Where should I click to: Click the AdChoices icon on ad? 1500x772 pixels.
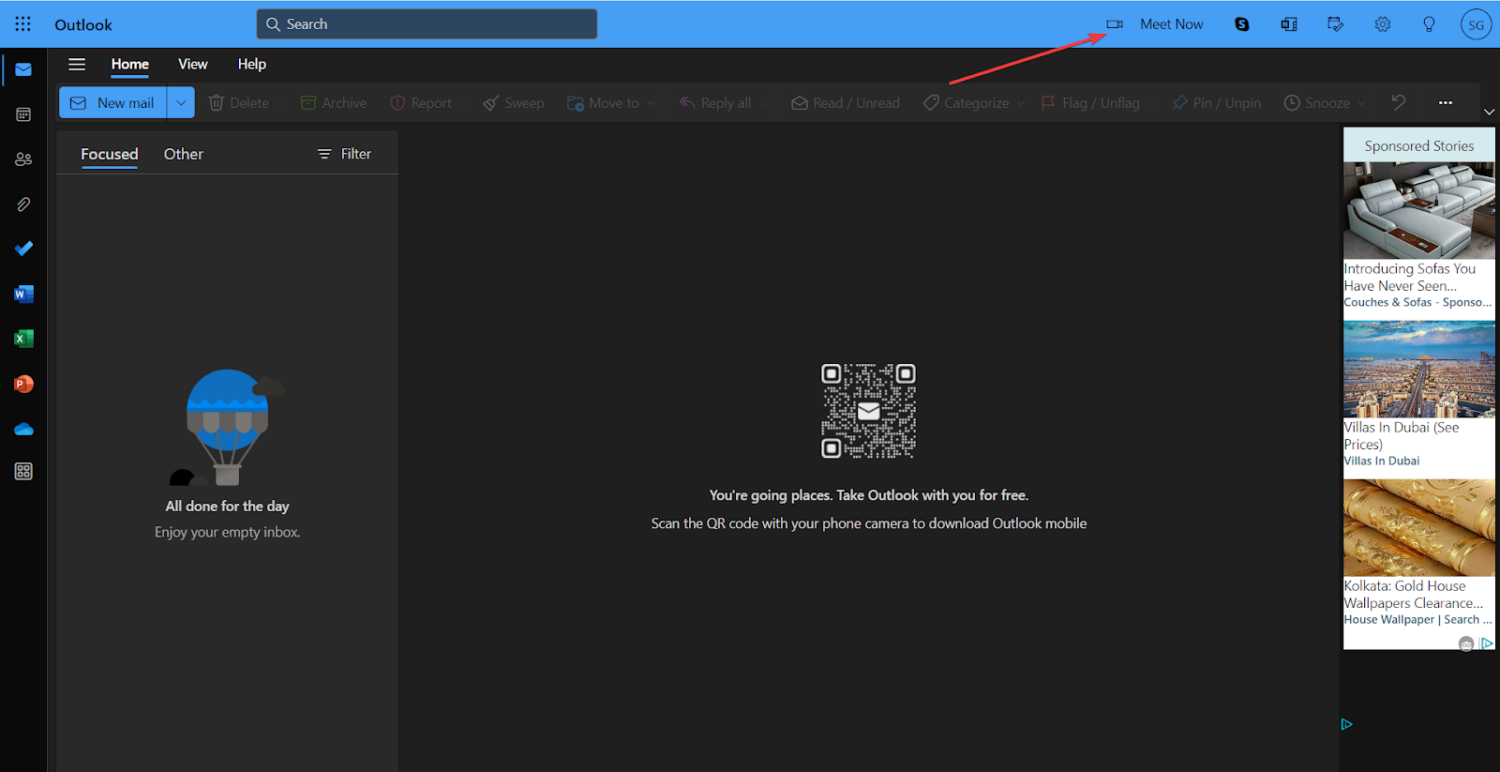(1487, 643)
